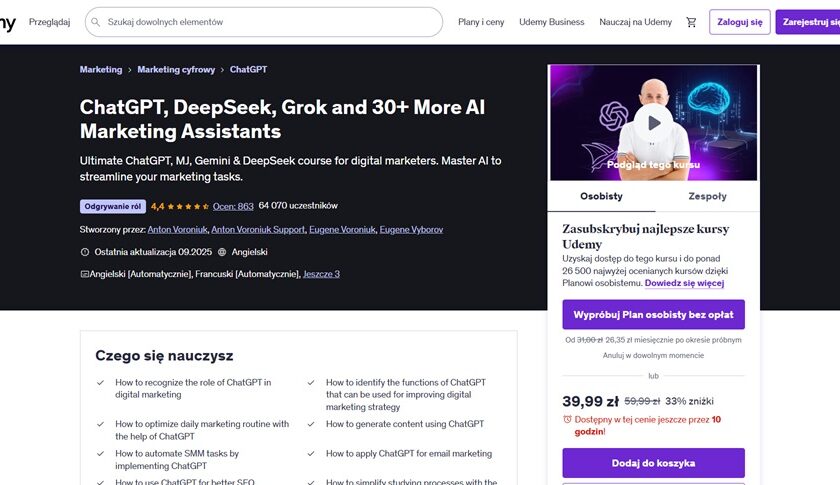Switch to the Zespoły tab
This screenshot has height=485, width=840.
pyautogui.click(x=707, y=196)
